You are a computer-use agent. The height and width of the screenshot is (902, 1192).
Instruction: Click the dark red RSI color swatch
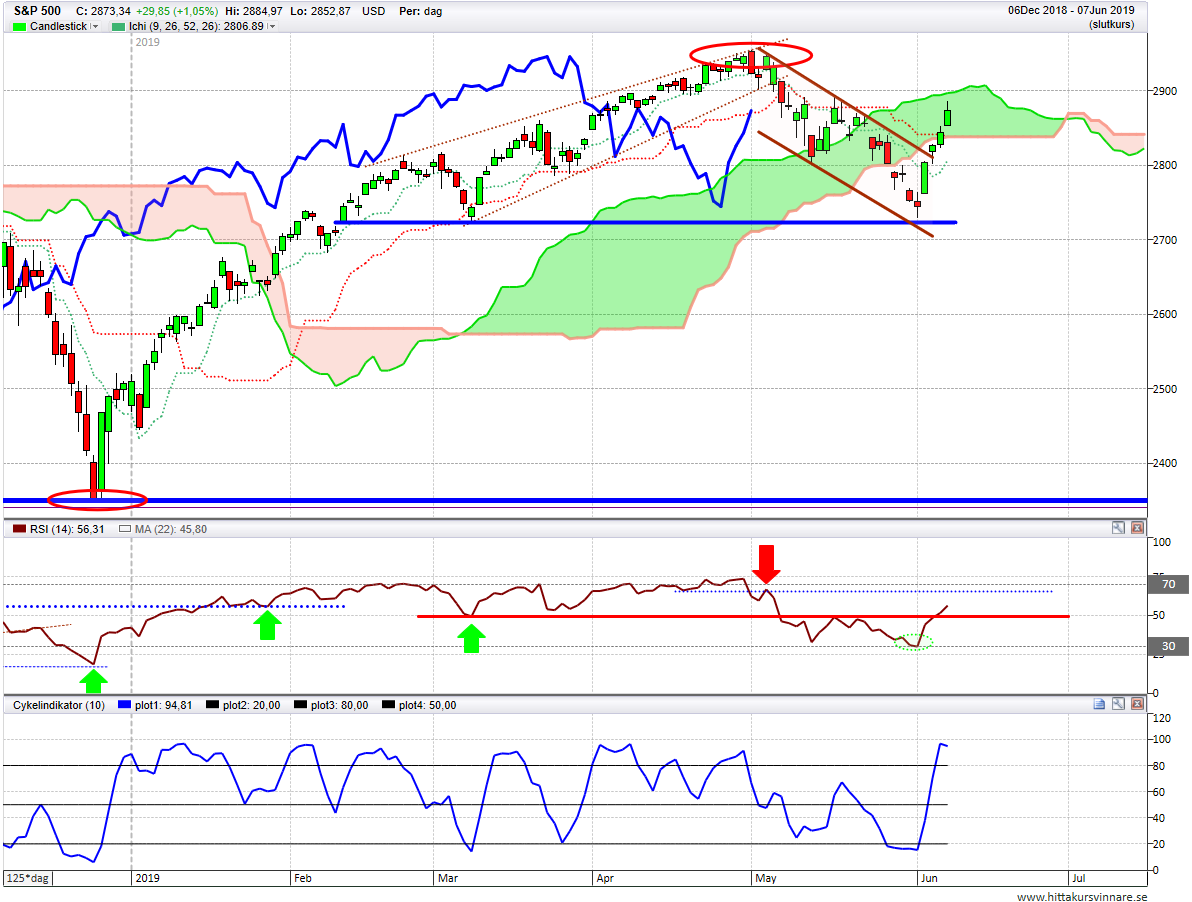coord(20,529)
